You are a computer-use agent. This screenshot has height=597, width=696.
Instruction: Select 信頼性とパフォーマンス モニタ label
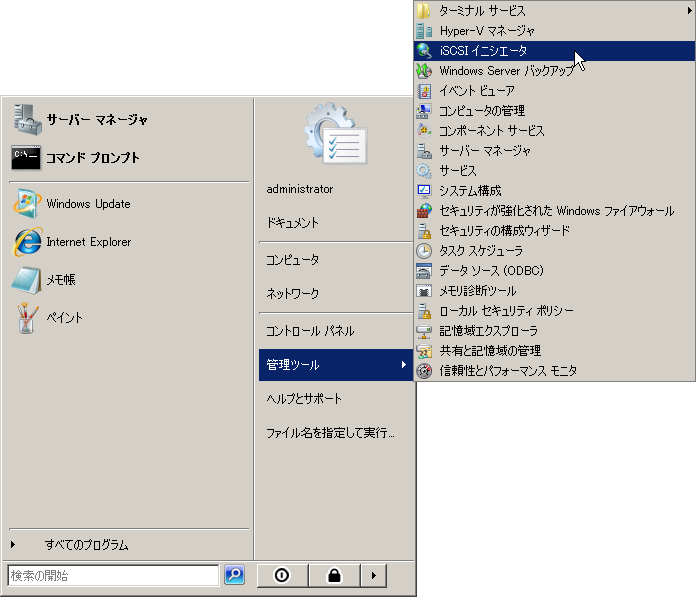pos(508,371)
